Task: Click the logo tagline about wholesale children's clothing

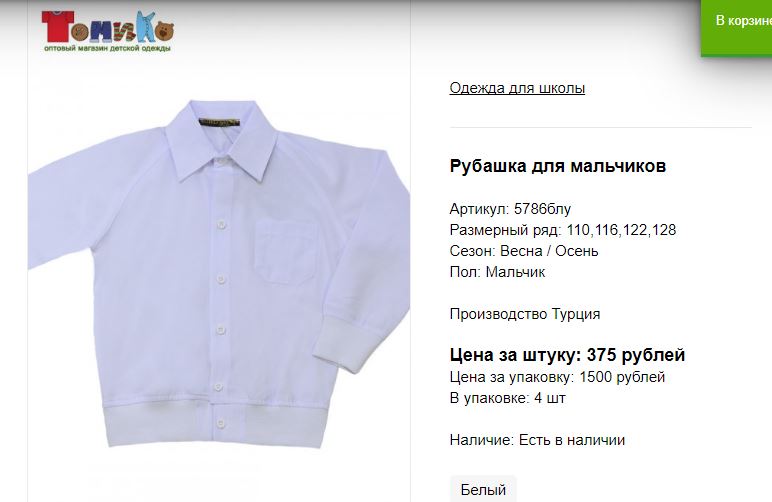Action: [x=107, y=48]
